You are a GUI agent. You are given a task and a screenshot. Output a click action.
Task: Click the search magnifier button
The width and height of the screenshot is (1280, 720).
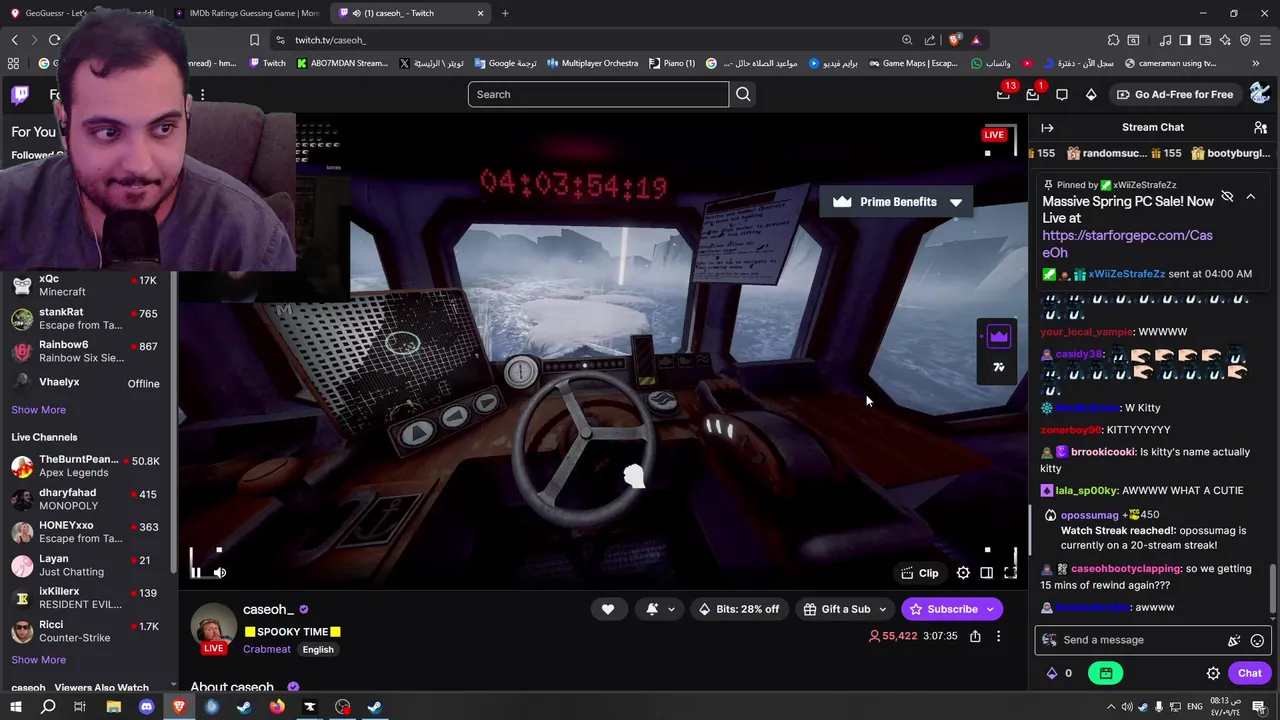point(743,94)
